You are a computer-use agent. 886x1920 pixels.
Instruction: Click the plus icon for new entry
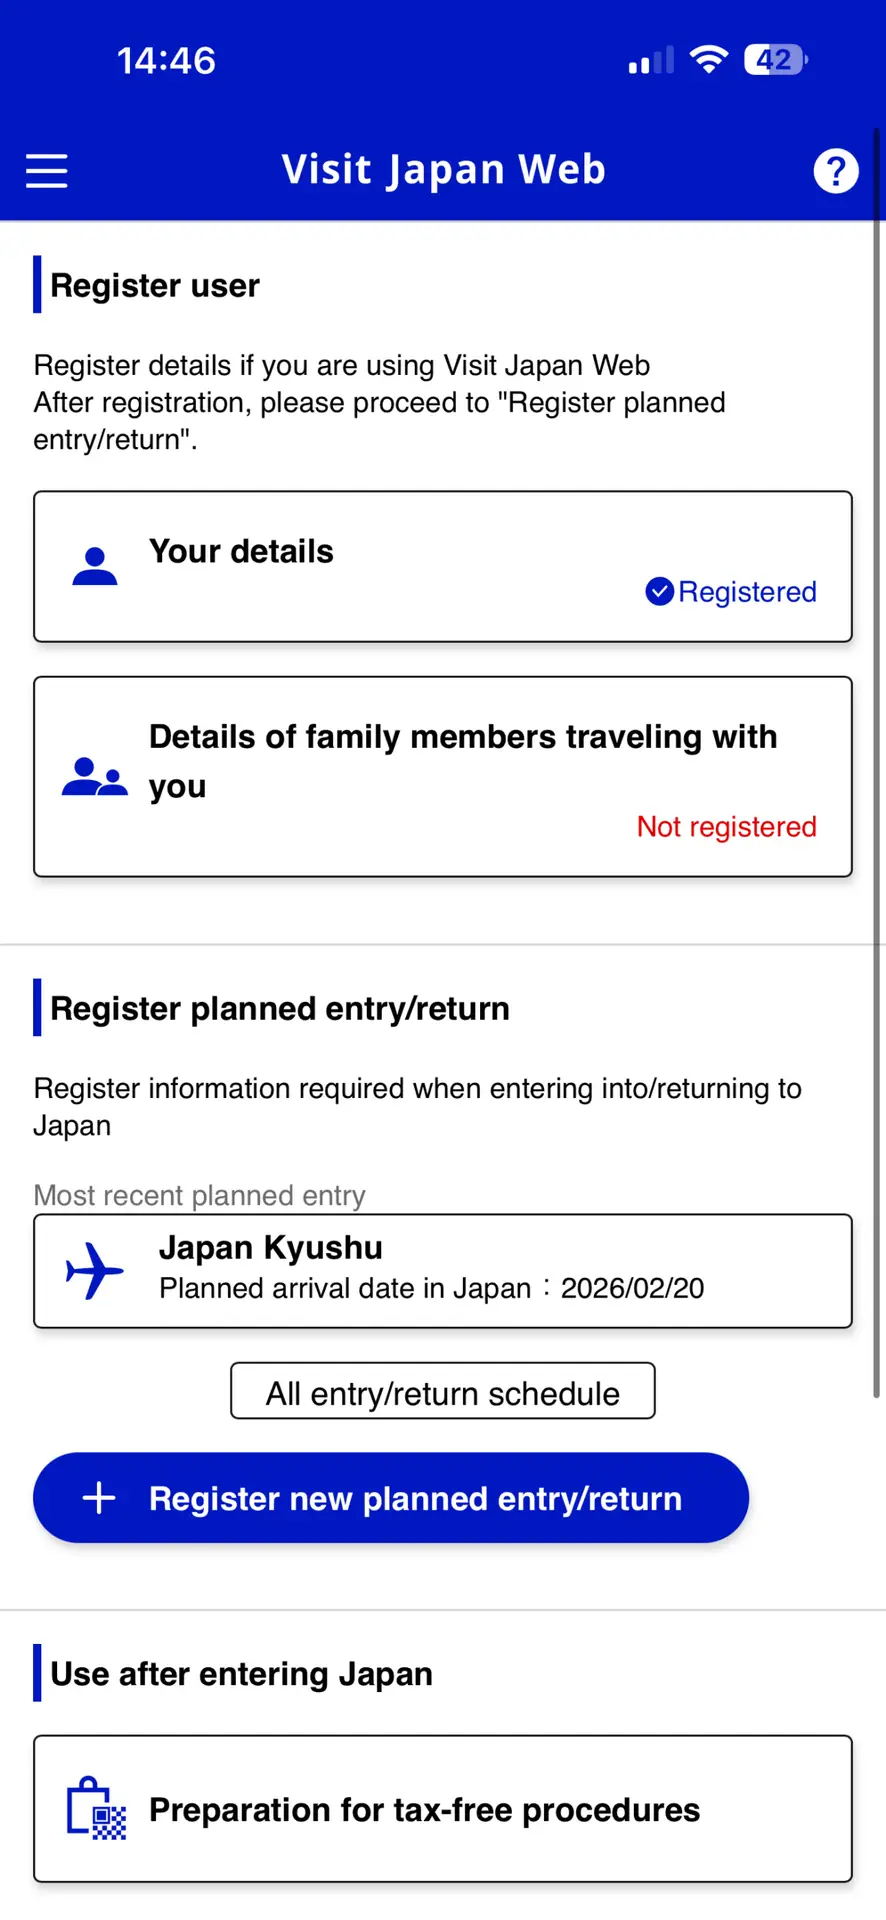coord(99,1498)
